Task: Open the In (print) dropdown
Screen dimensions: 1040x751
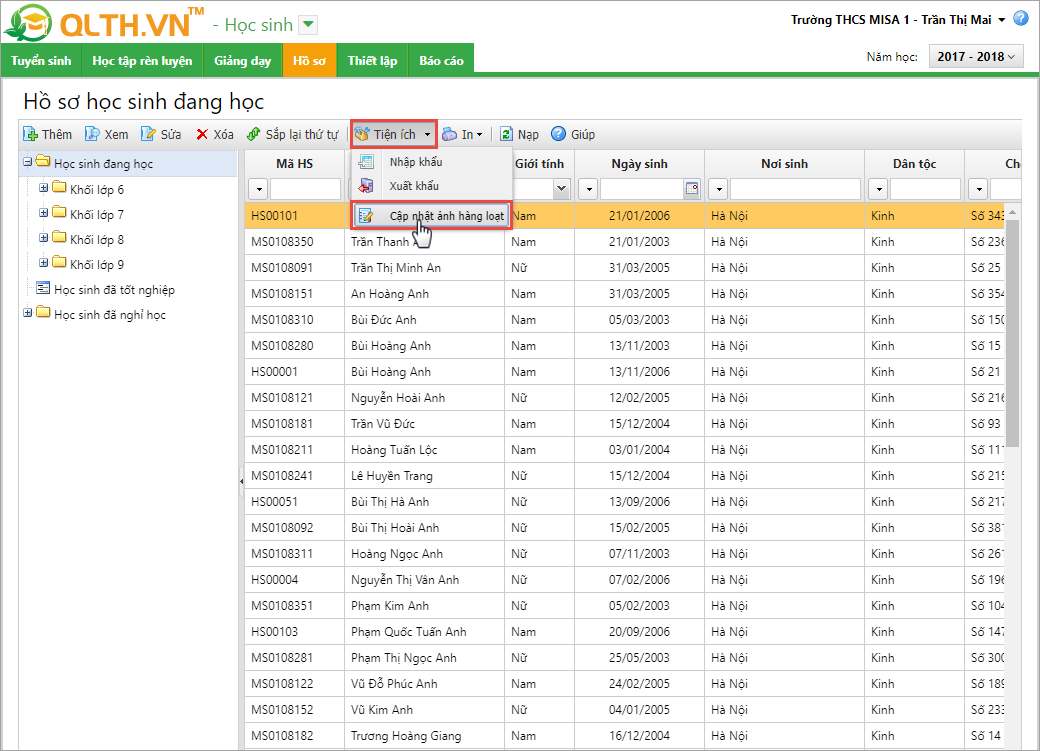Action: tap(462, 134)
